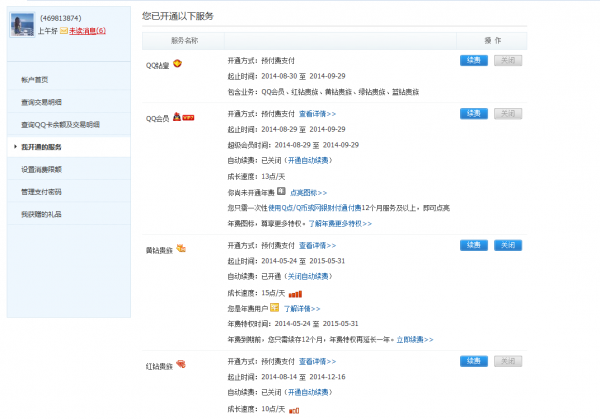Screen dimensions: 600x419
Task: Open 帐户首页 in the sidebar
Action: (34, 80)
